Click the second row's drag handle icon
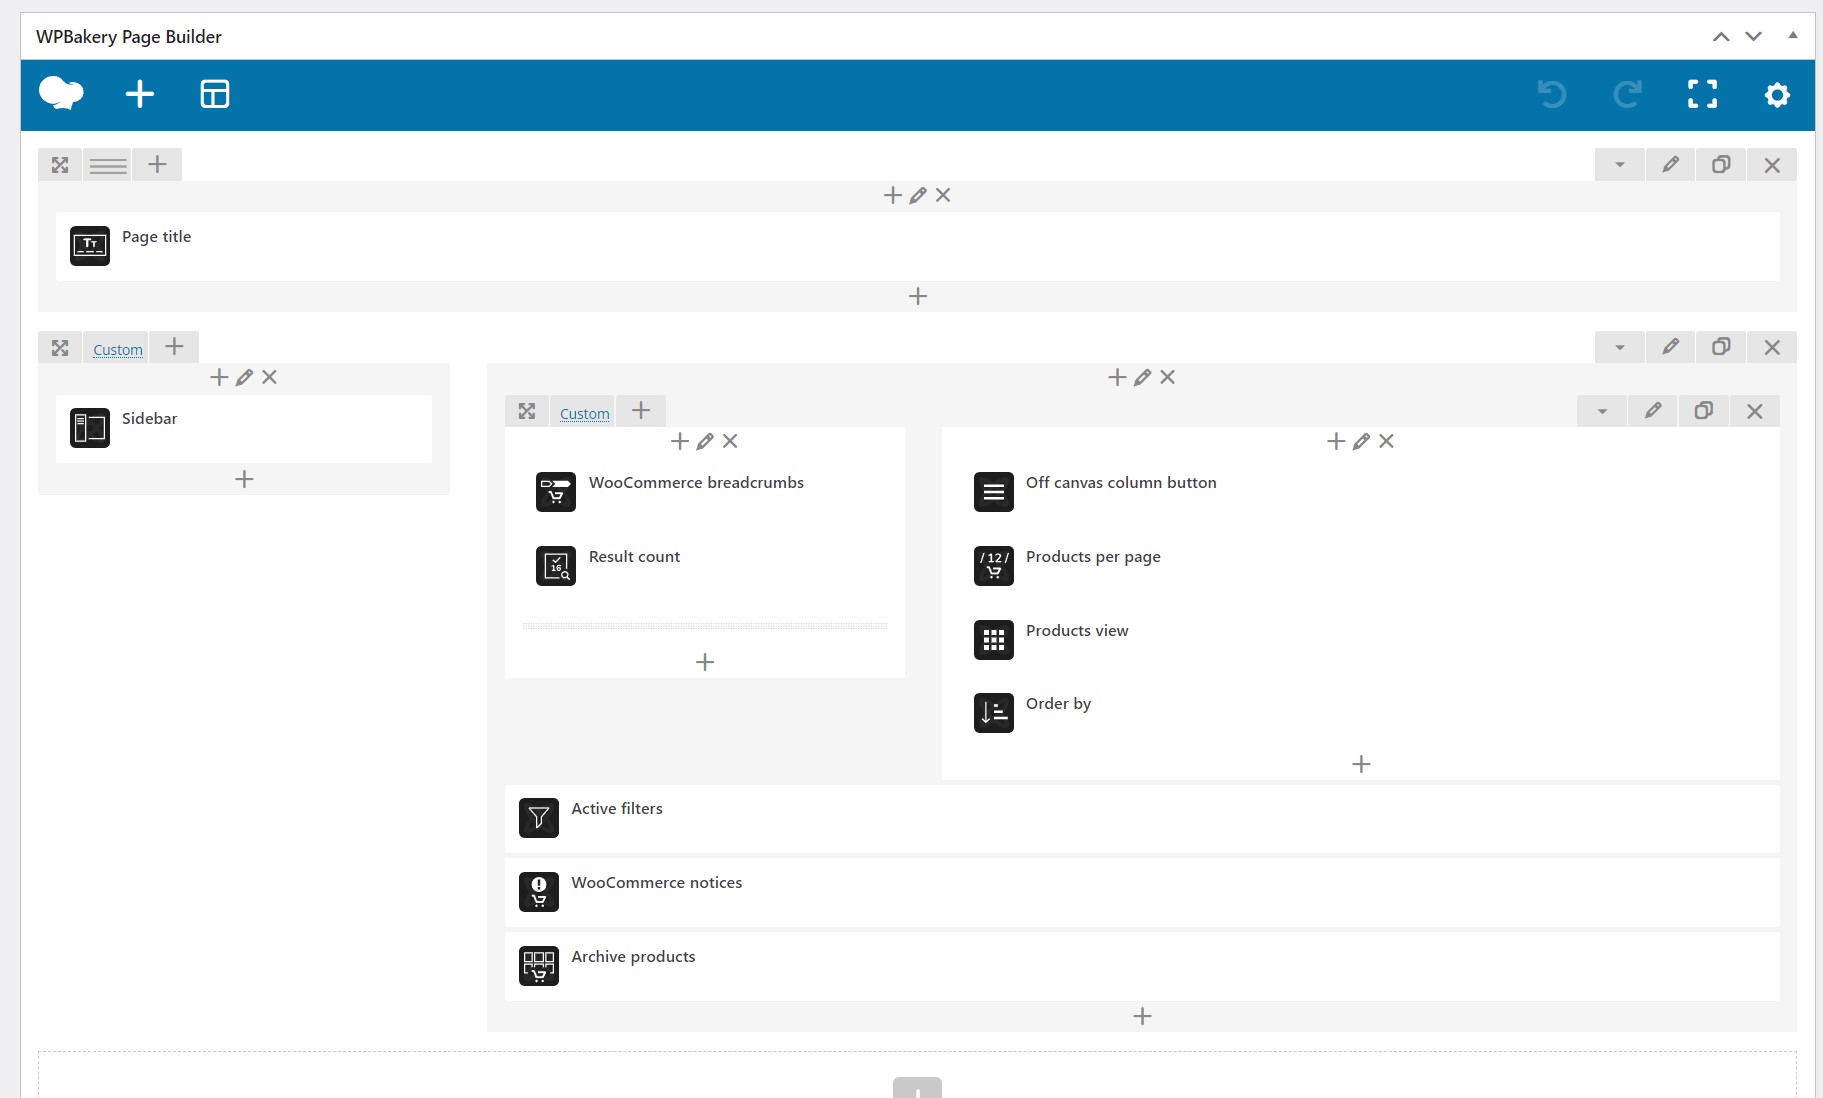The width and height of the screenshot is (1823, 1098). 60,348
